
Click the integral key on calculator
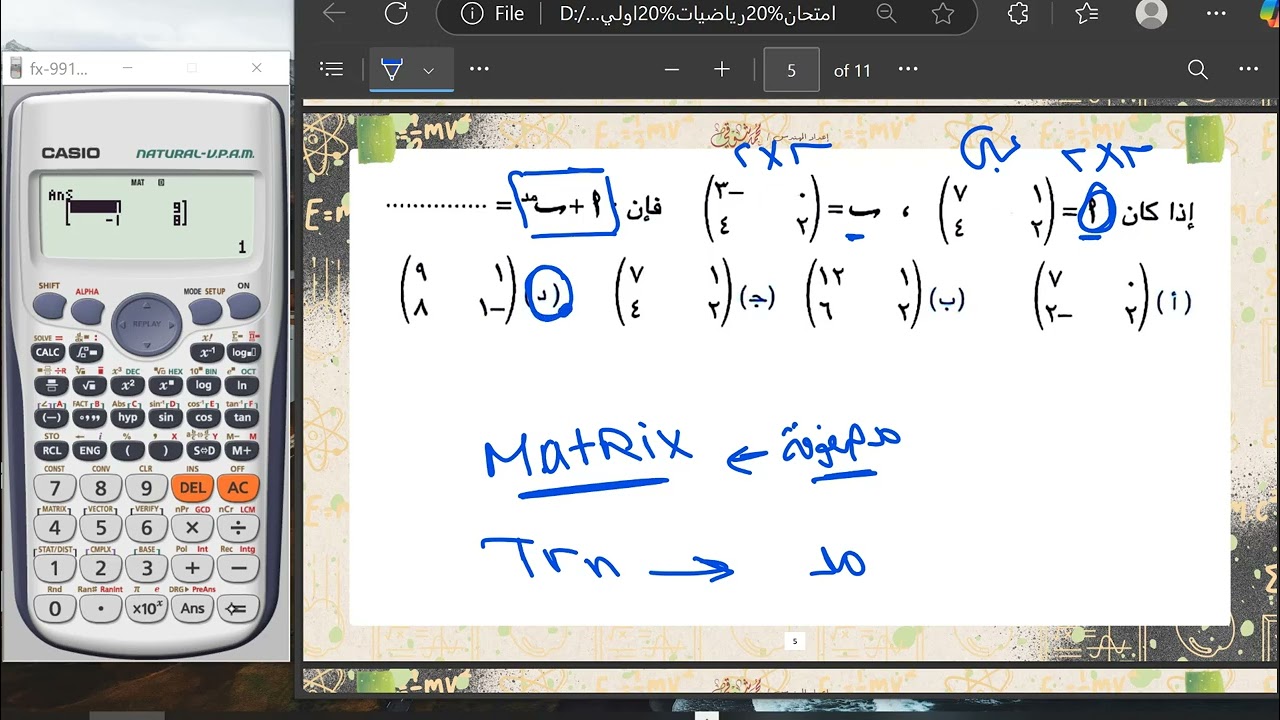[x=87, y=353]
